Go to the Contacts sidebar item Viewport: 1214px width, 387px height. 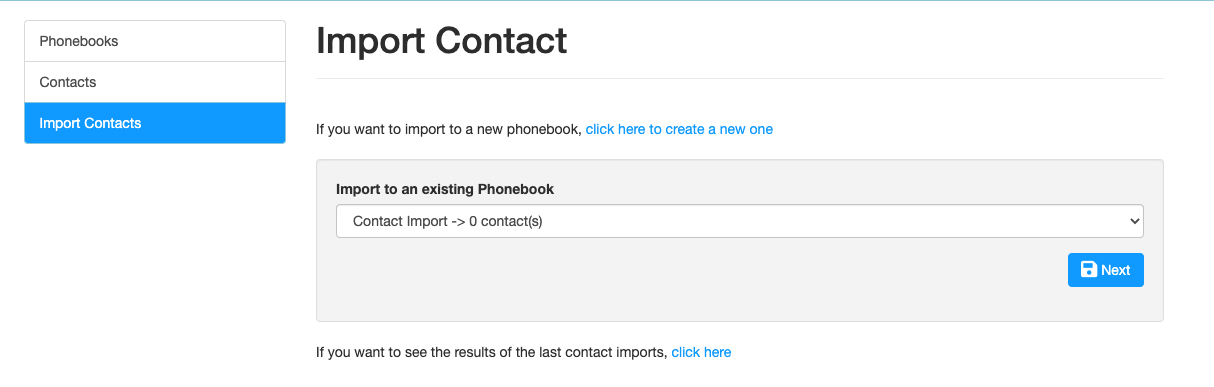155,82
